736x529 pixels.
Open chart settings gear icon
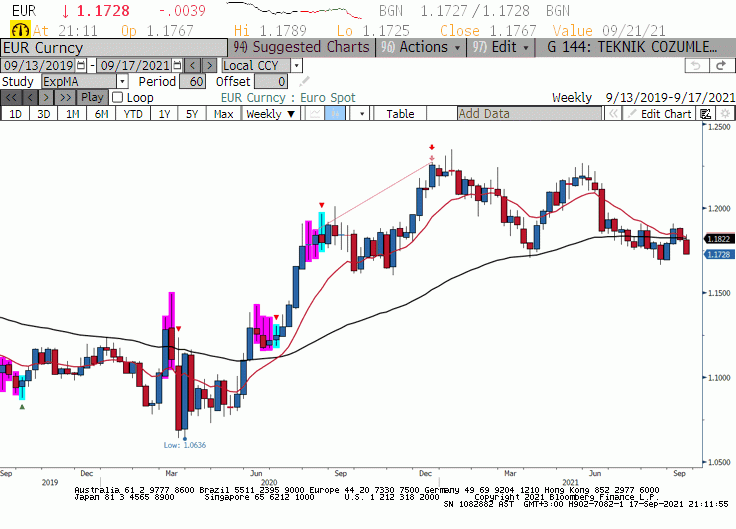[x=726, y=114]
